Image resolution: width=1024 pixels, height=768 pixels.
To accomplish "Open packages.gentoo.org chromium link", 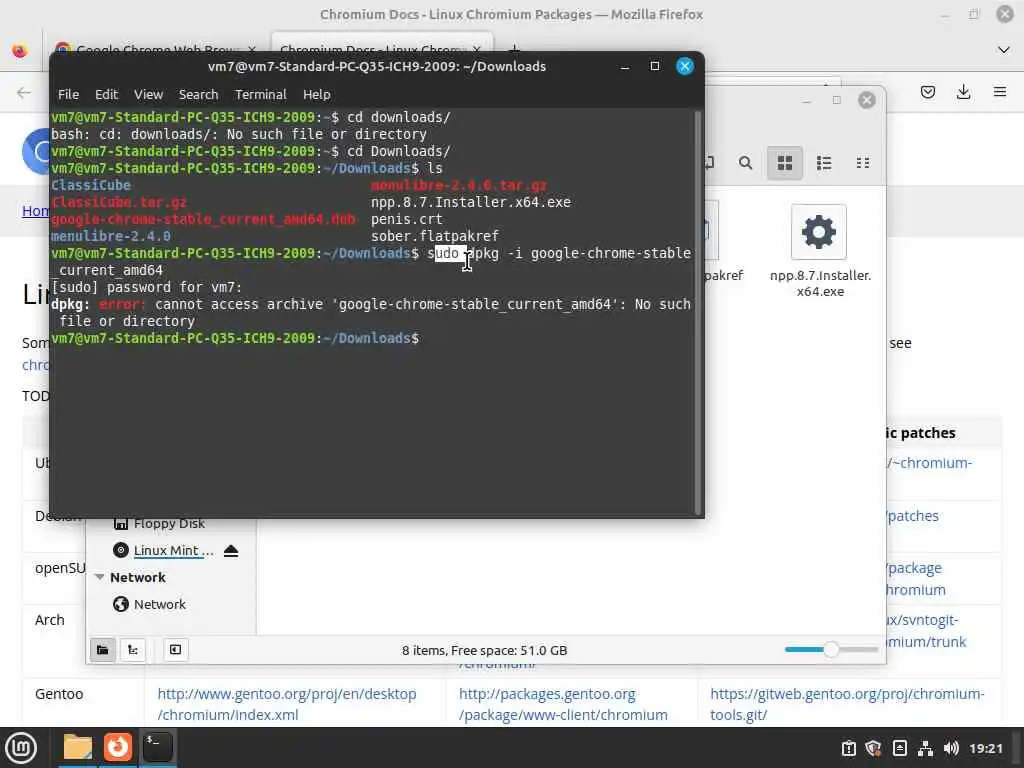I will pyautogui.click(x=563, y=704).
